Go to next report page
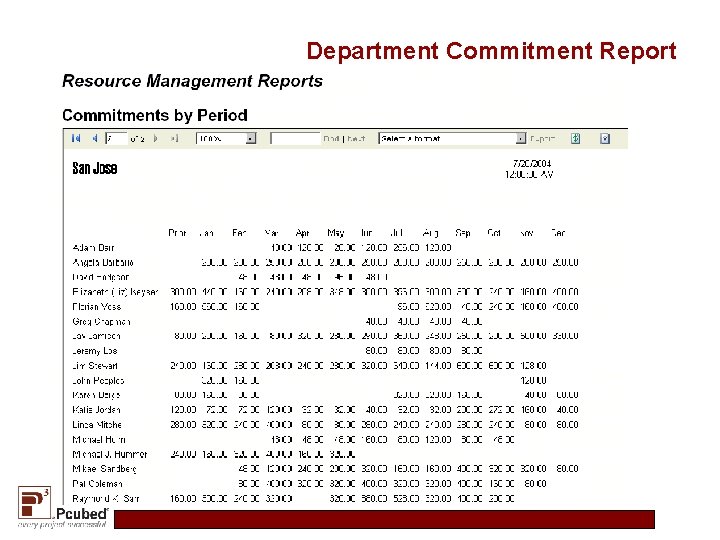720x540 pixels. pos(156,138)
